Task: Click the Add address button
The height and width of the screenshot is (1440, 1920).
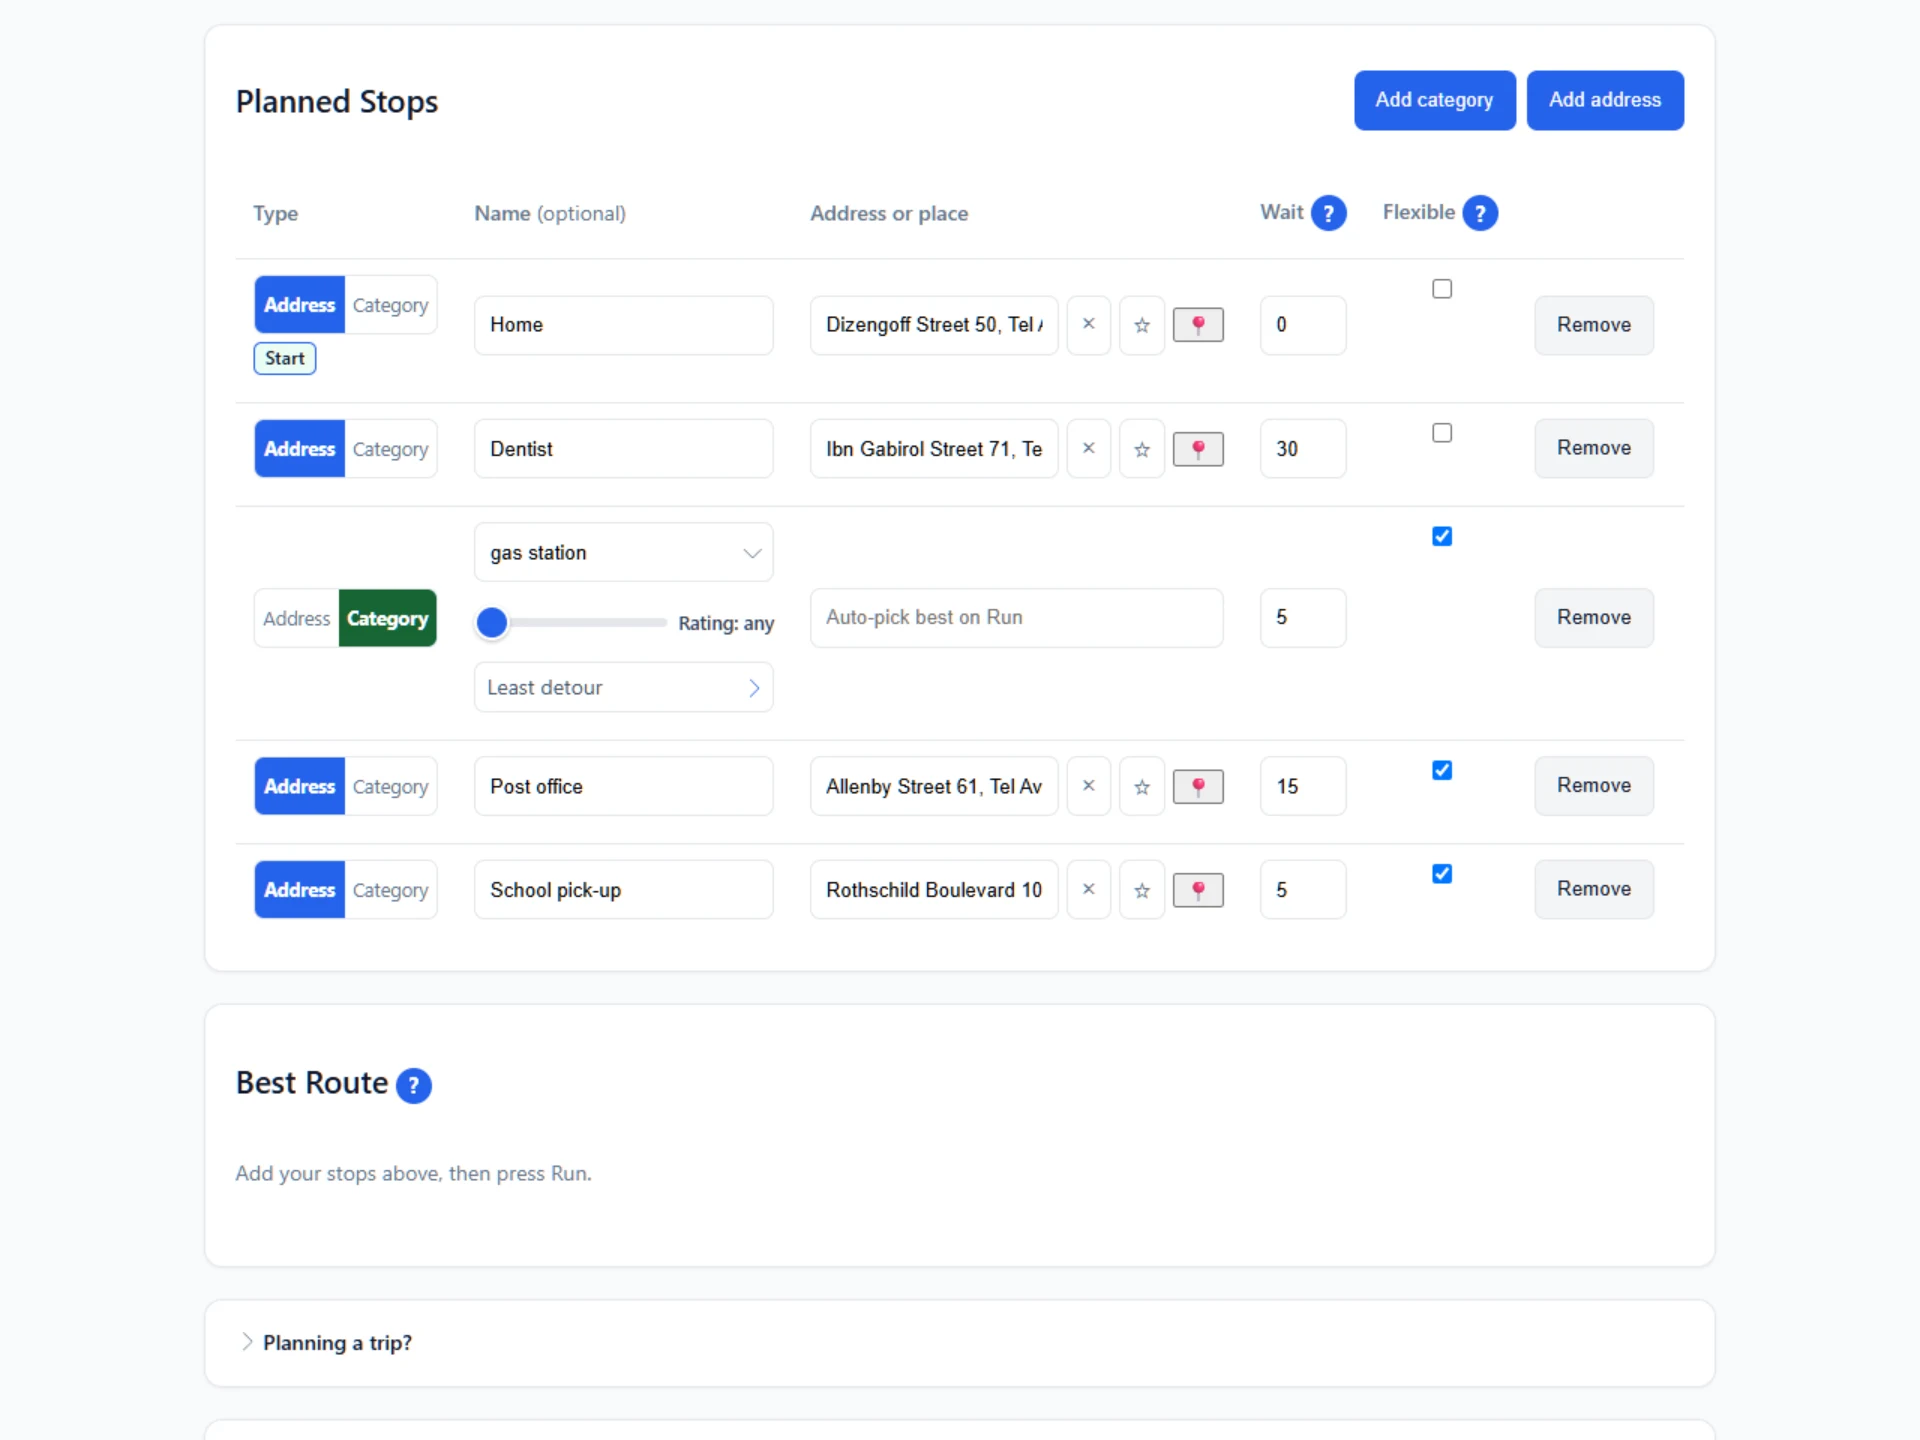Action: pos(1605,100)
